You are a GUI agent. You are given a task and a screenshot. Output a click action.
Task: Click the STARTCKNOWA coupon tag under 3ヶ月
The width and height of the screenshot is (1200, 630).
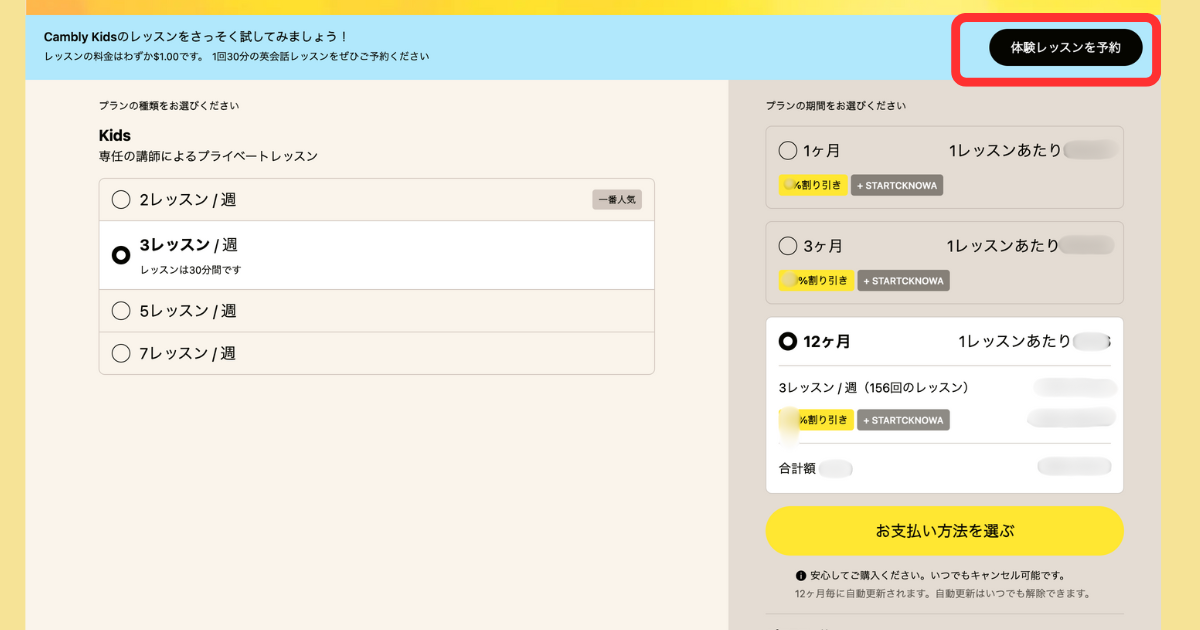coord(903,281)
